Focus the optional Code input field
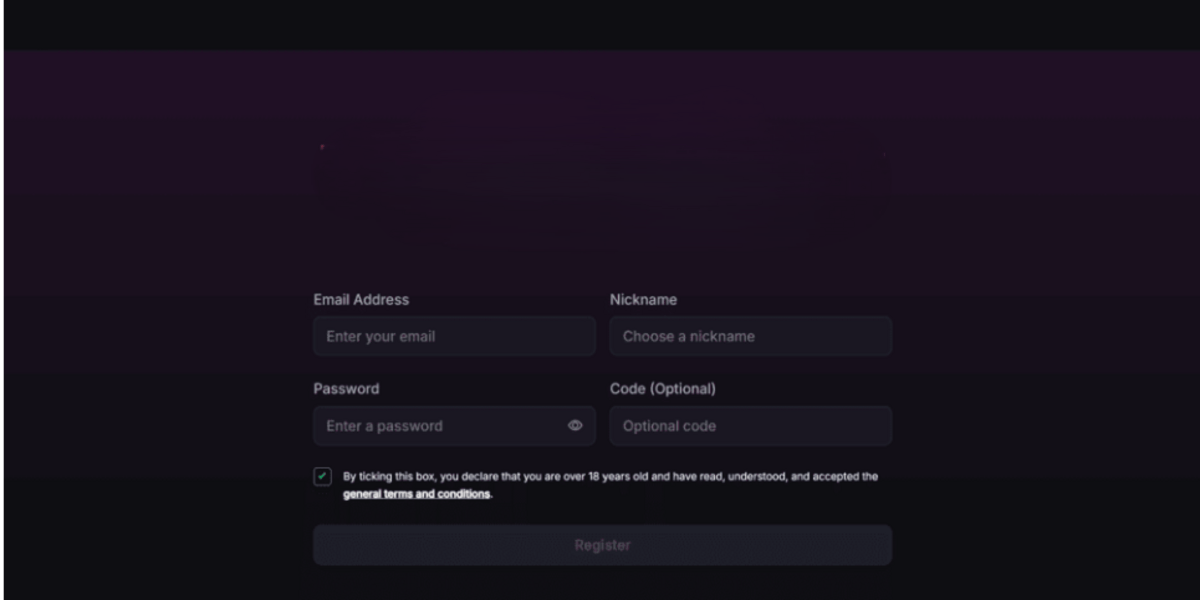The height and width of the screenshot is (600, 1200). tap(750, 426)
